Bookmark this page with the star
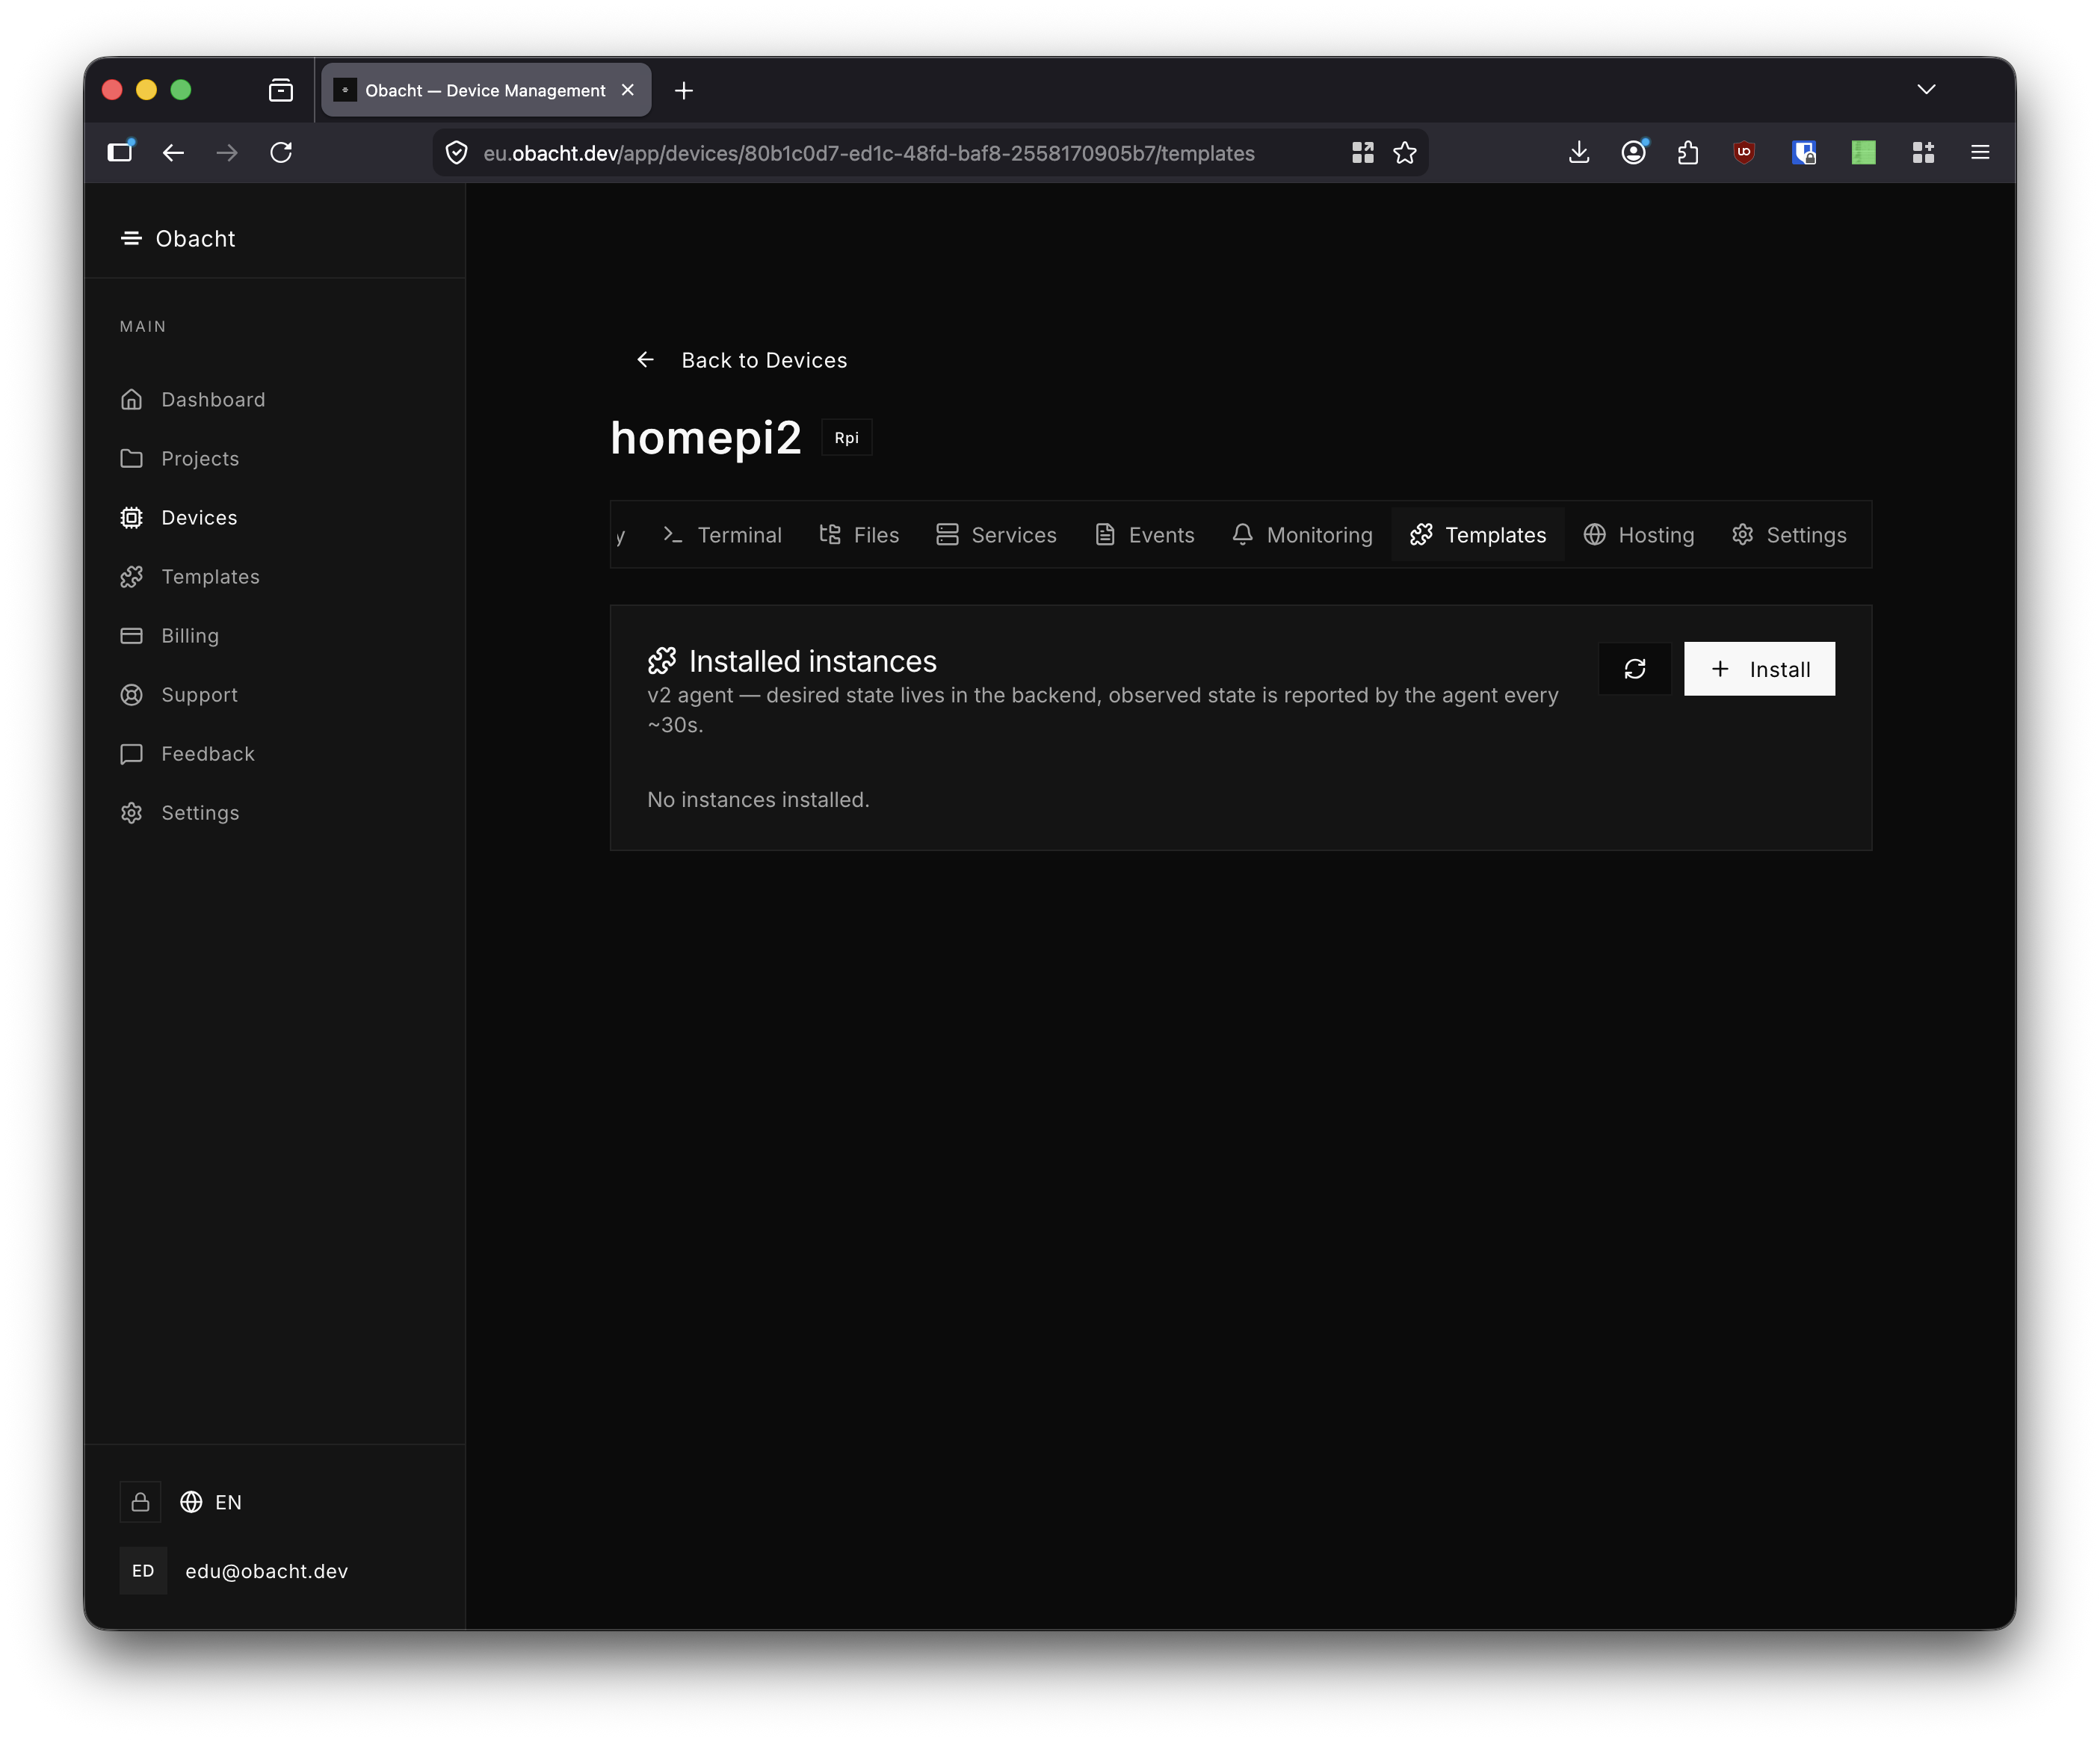Image resolution: width=2100 pixels, height=1741 pixels. tap(1405, 153)
